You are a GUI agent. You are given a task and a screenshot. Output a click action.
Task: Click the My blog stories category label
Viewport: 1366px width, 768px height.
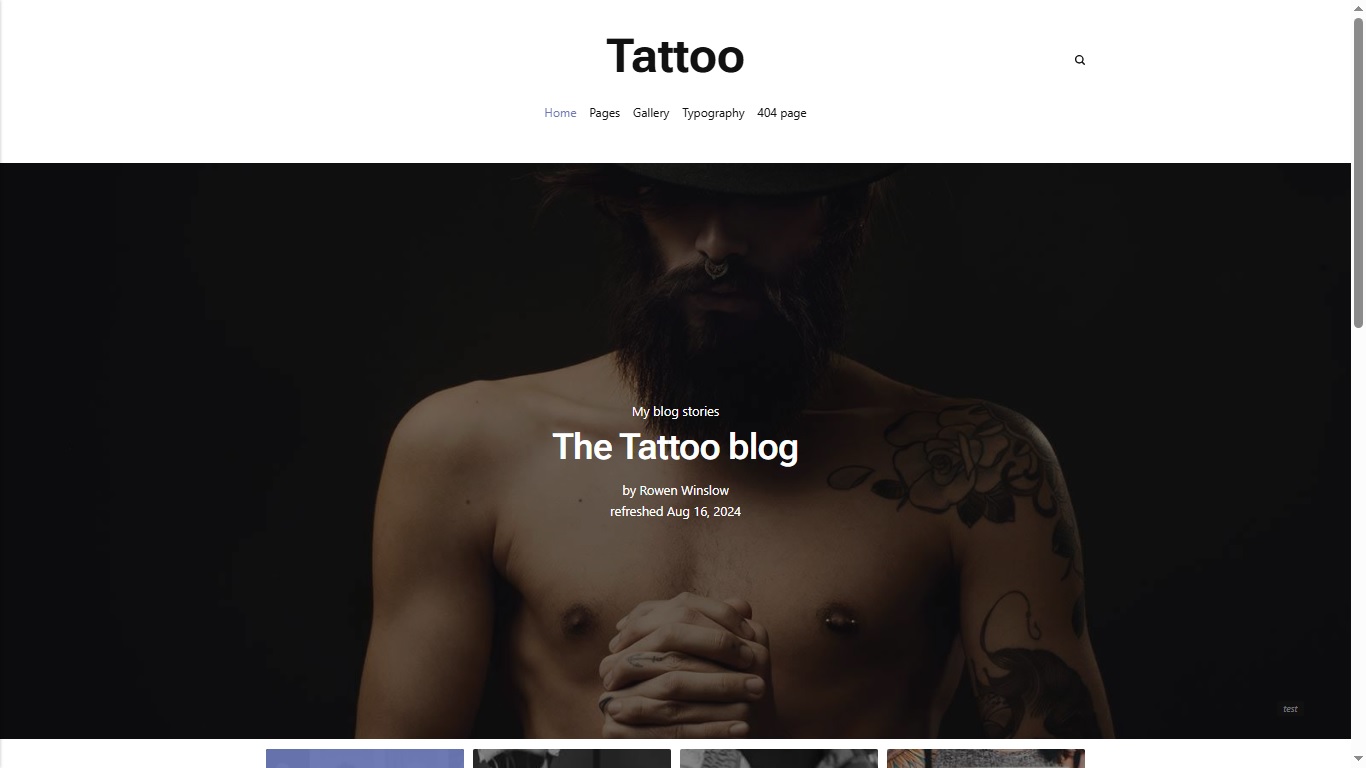[675, 411]
